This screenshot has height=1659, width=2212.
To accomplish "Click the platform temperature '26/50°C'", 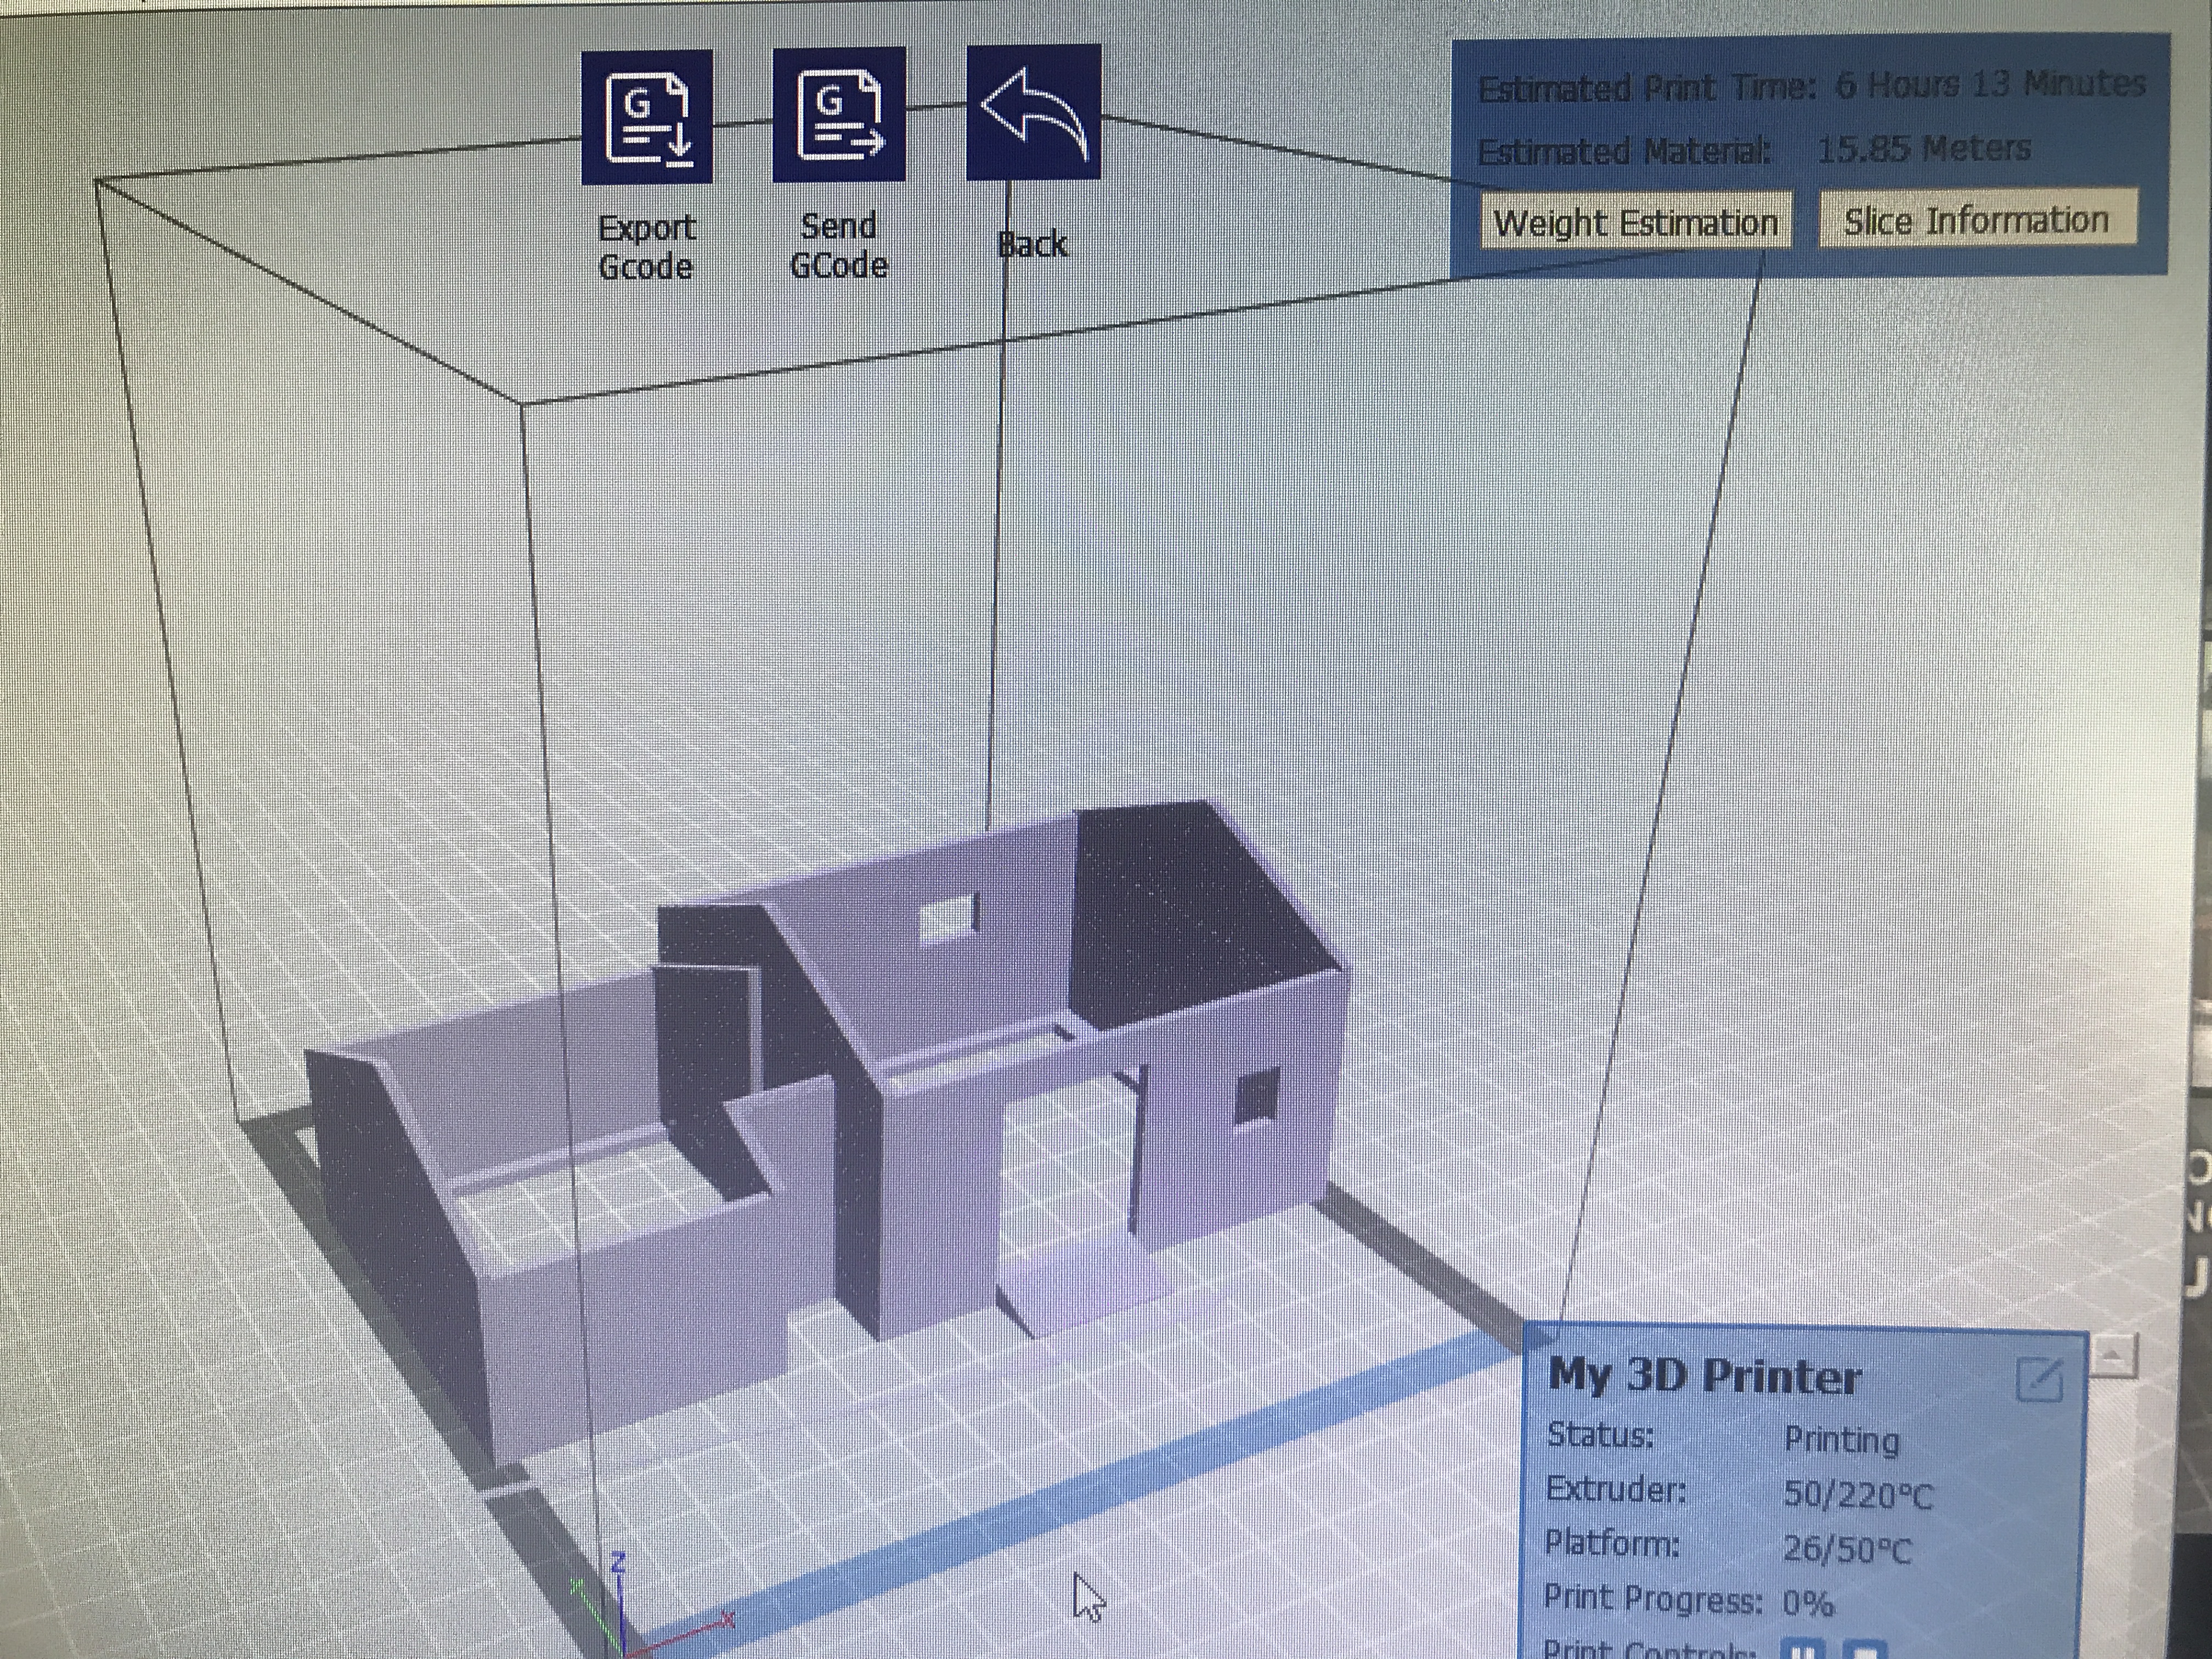I will (x=1847, y=1550).
